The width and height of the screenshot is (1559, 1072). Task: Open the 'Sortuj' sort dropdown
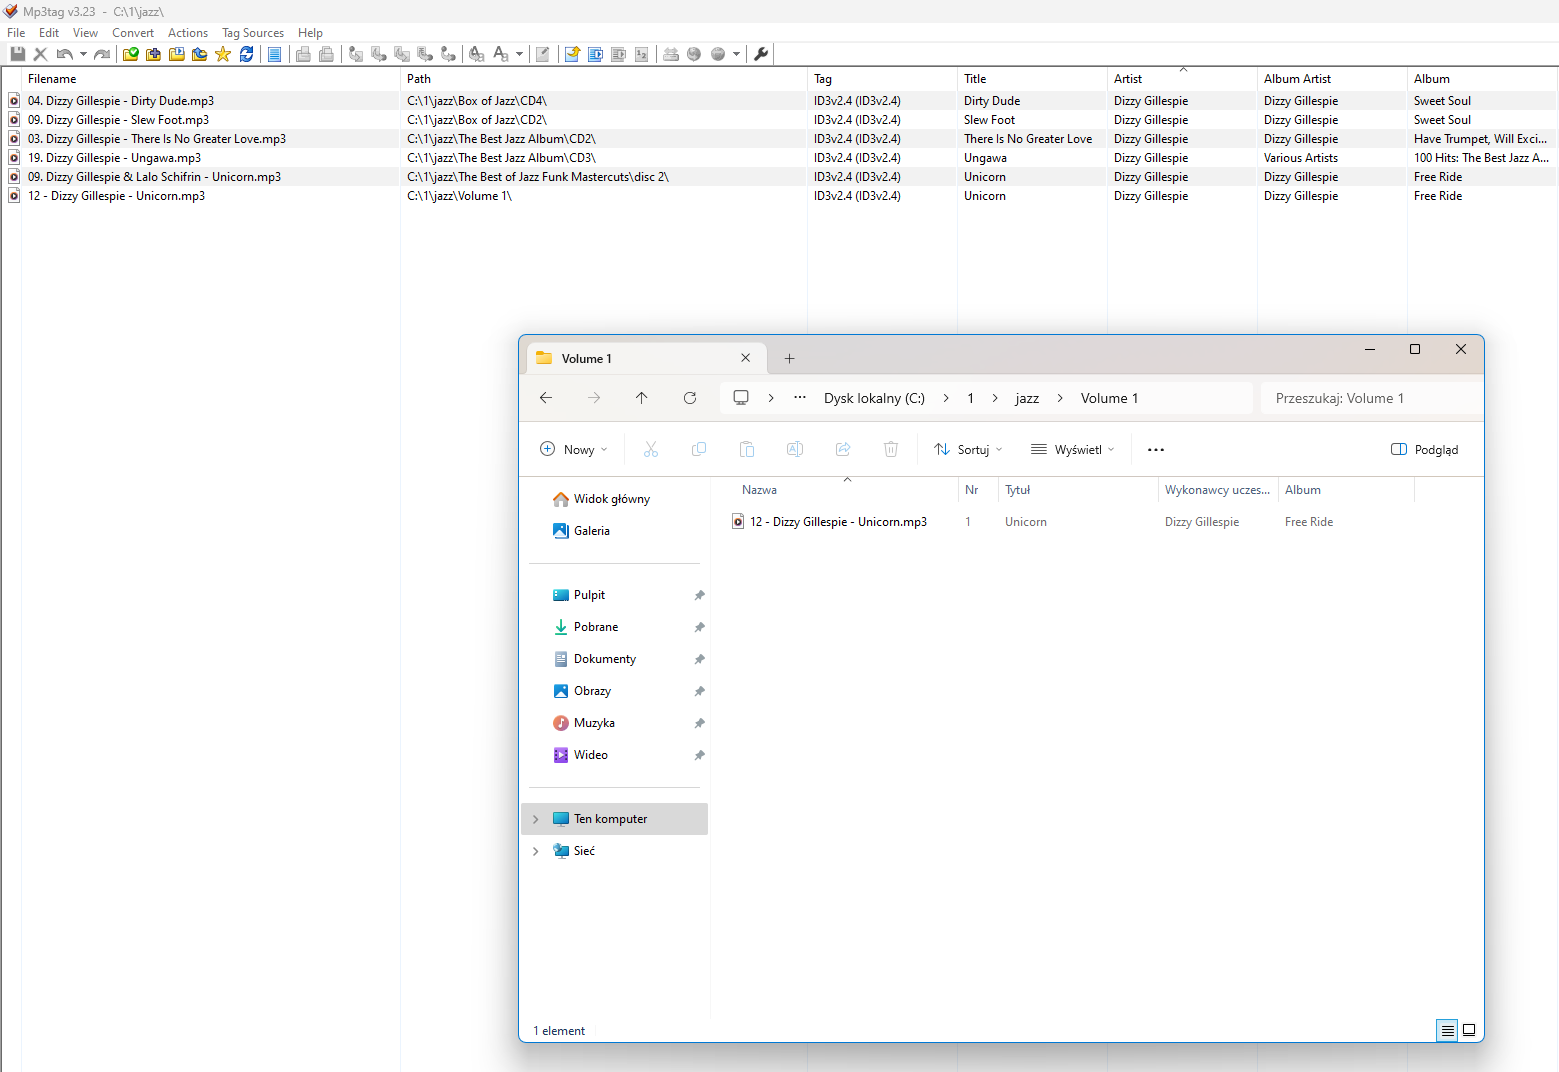tap(968, 450)
